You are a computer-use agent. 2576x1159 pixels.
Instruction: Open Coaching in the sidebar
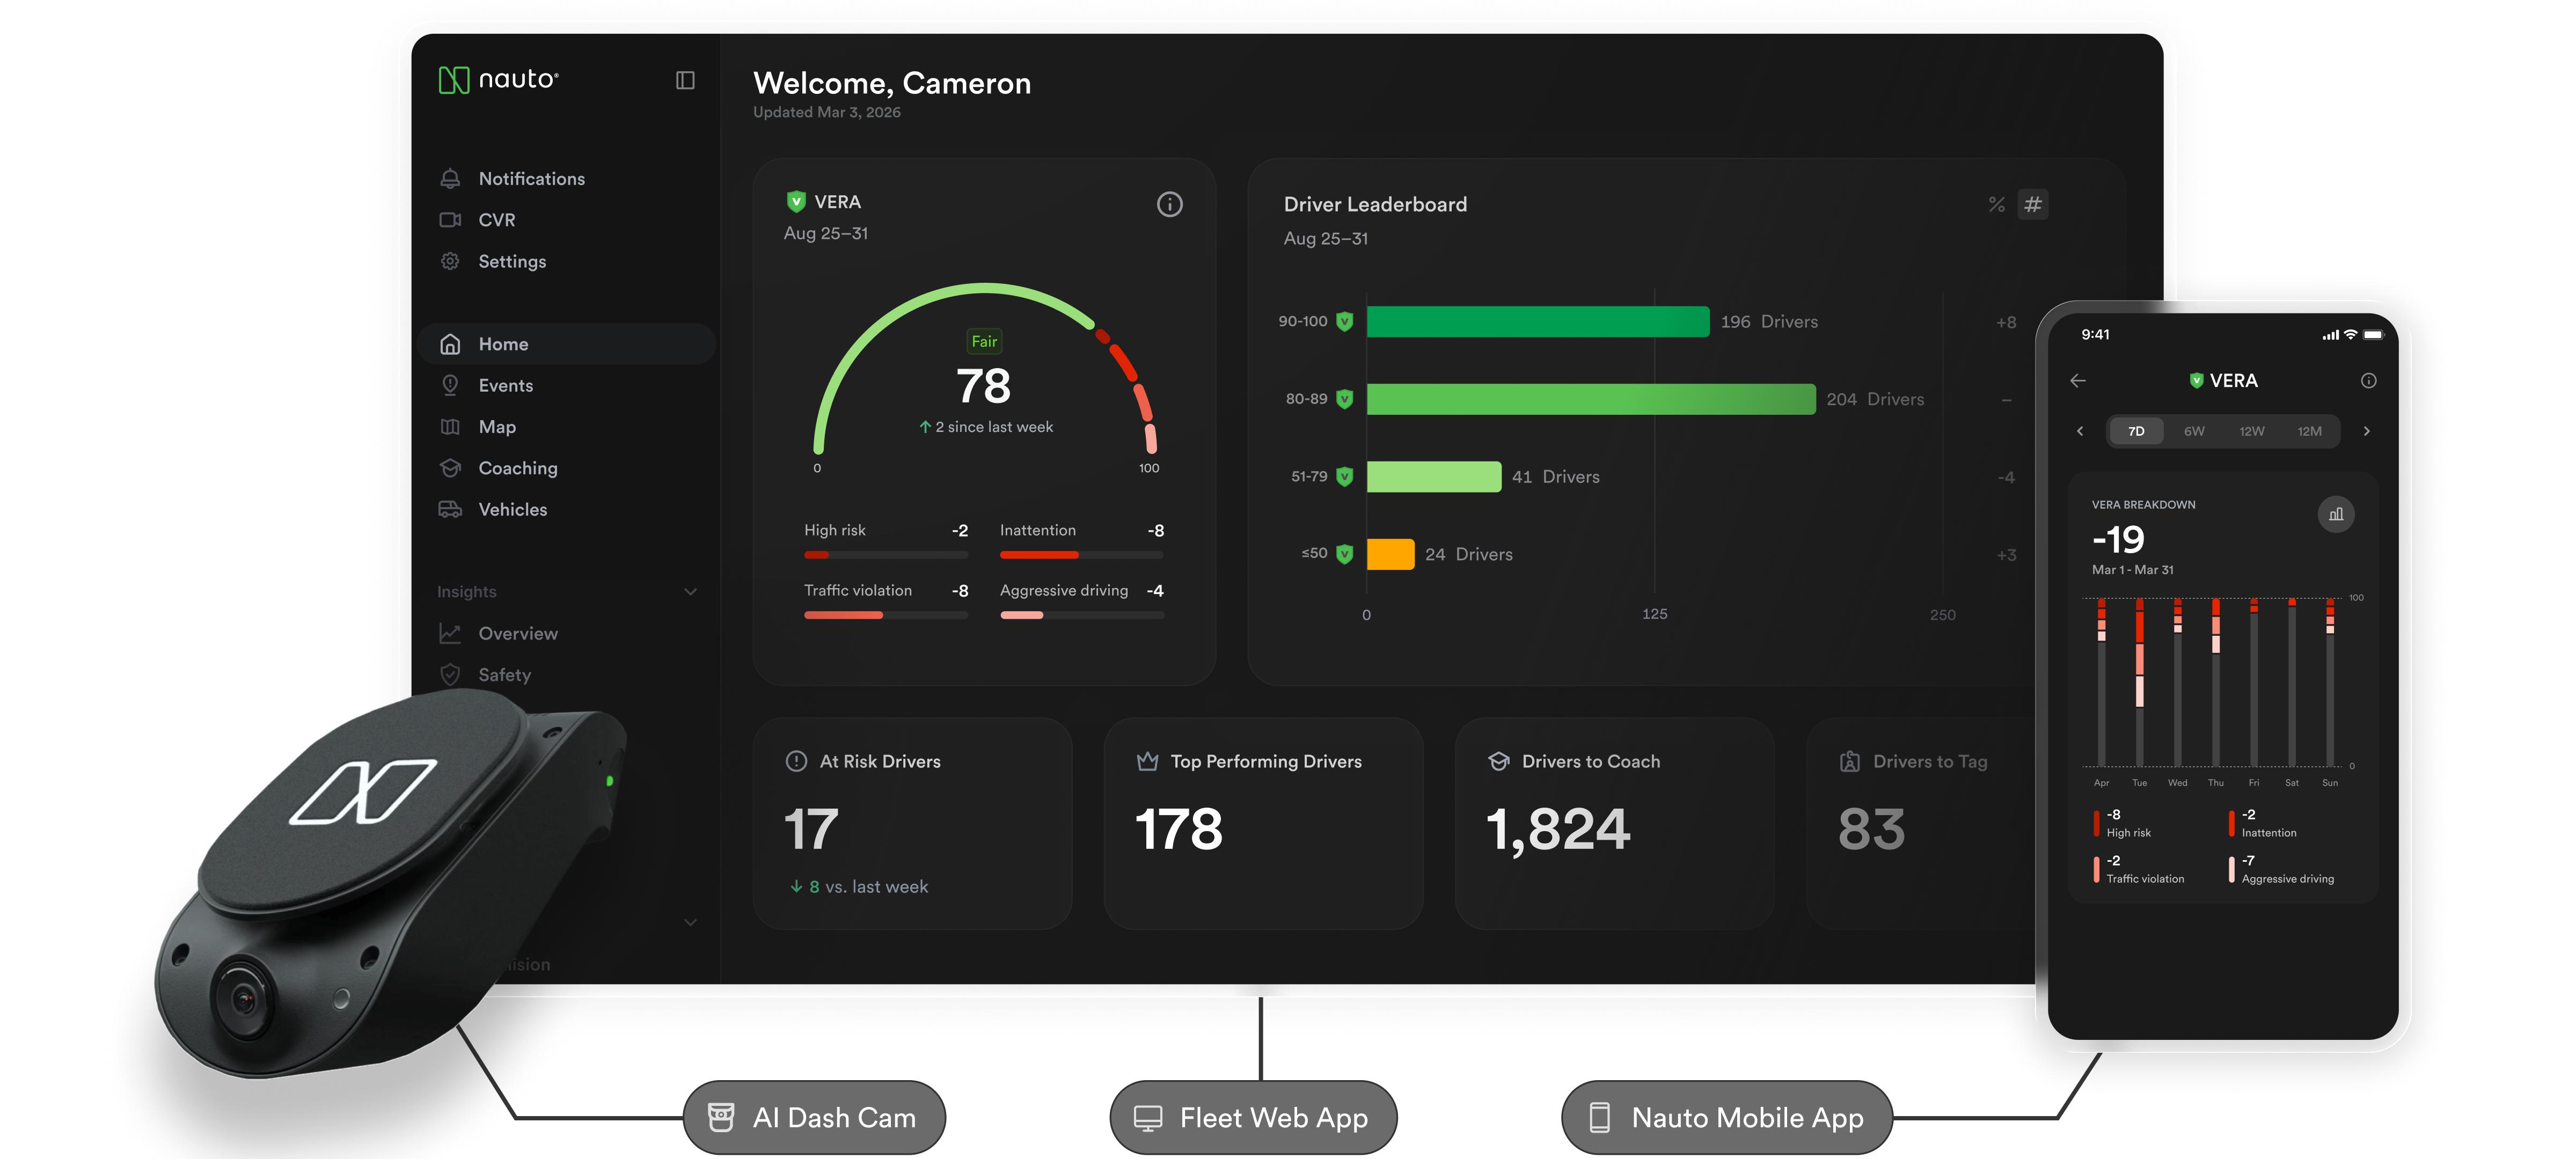(517, 468)
